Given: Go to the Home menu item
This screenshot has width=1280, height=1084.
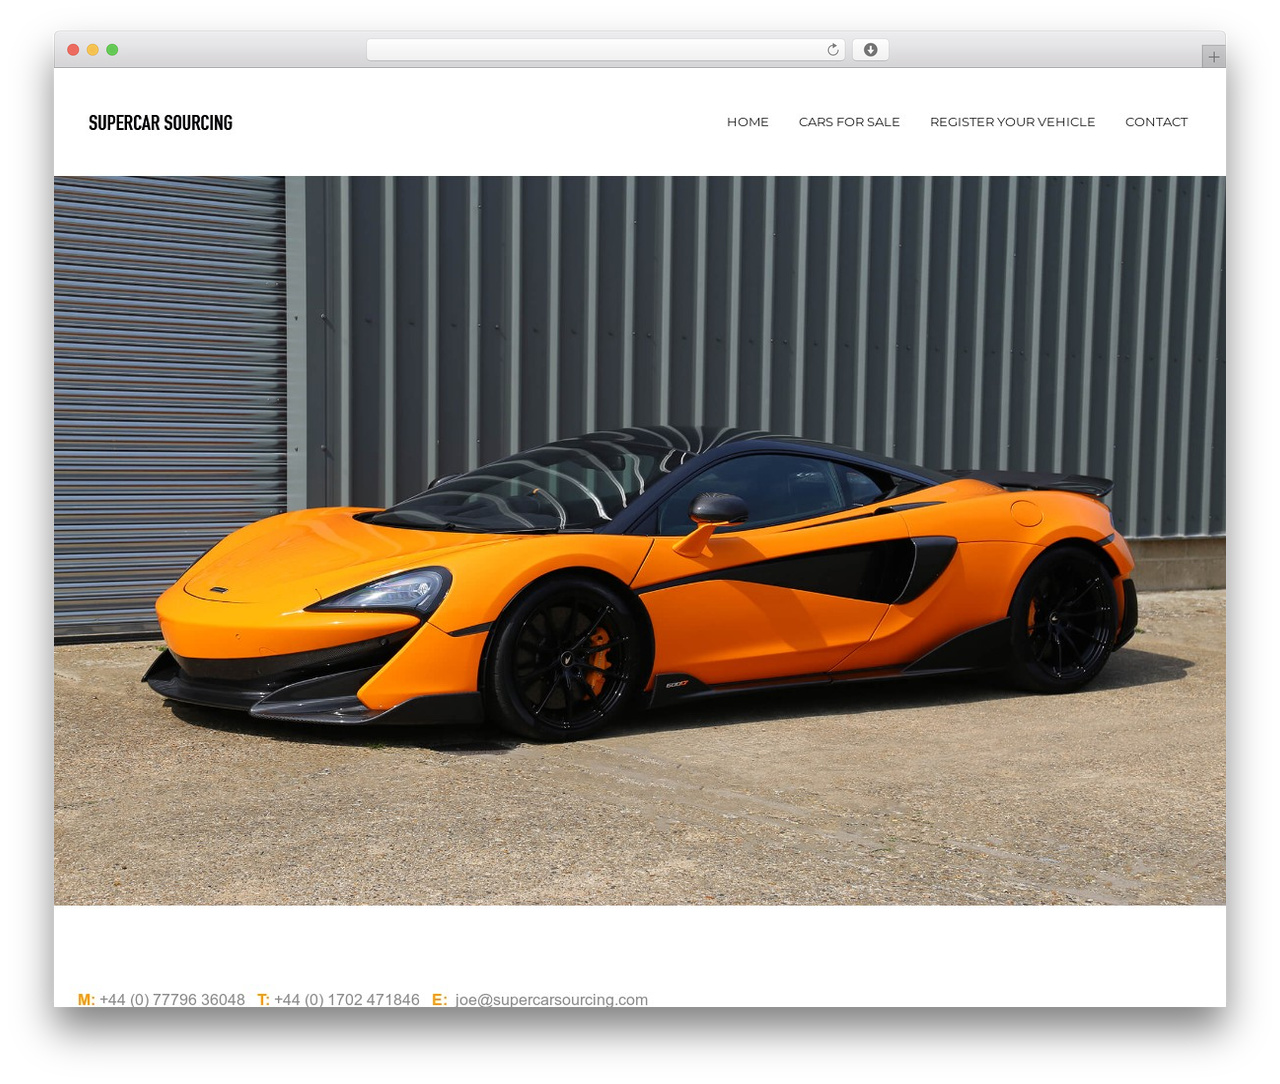Looking at the screenshot, I should click(748, 122).
